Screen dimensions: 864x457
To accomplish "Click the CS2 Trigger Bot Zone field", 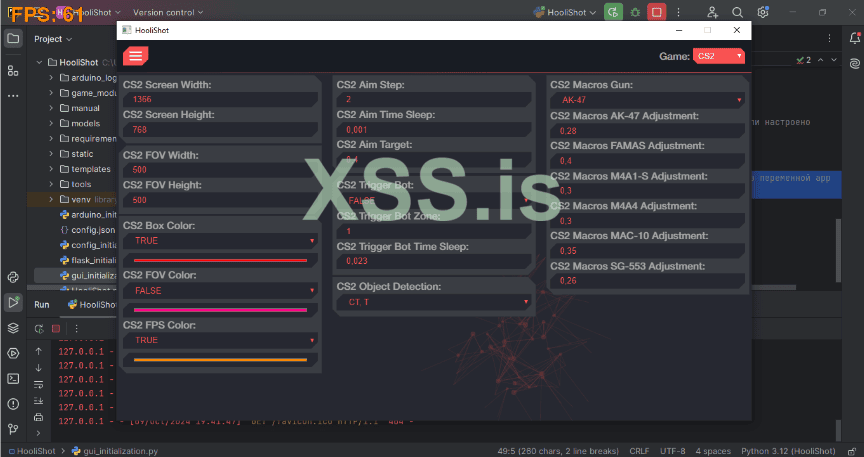I will tap(434, 230).
